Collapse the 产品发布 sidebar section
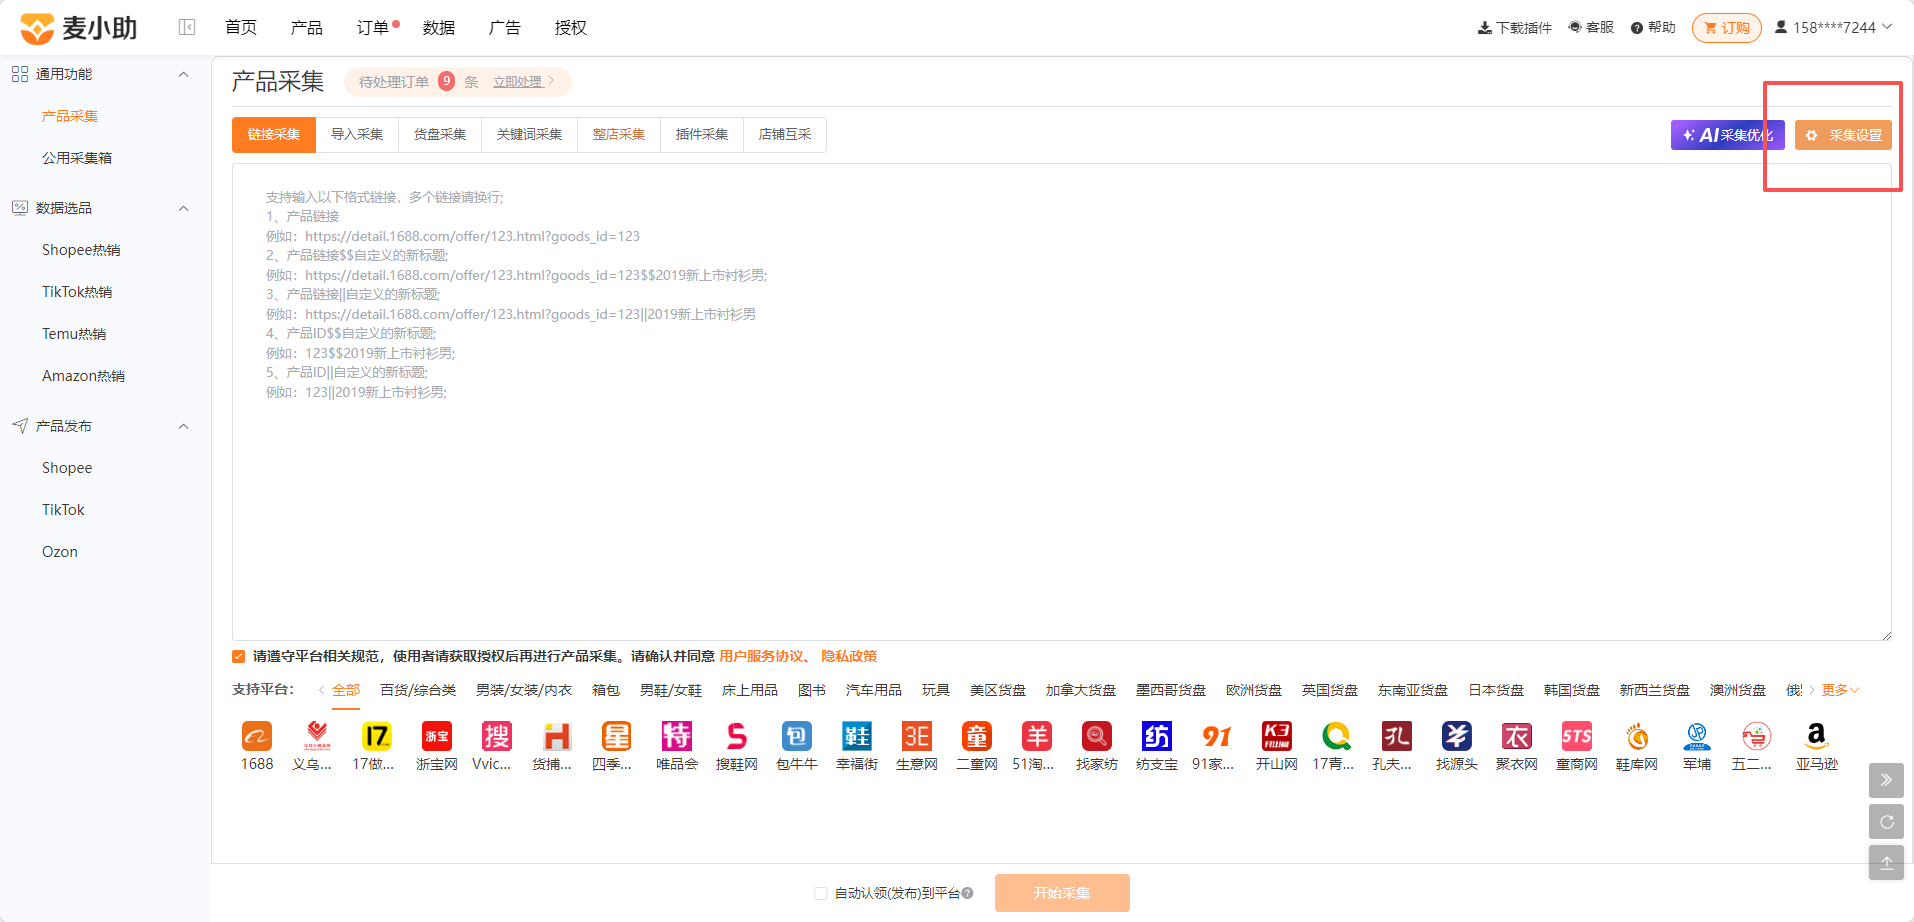Image resolution: width=1914 pixels, height=922 pixels. click(183, 426)
